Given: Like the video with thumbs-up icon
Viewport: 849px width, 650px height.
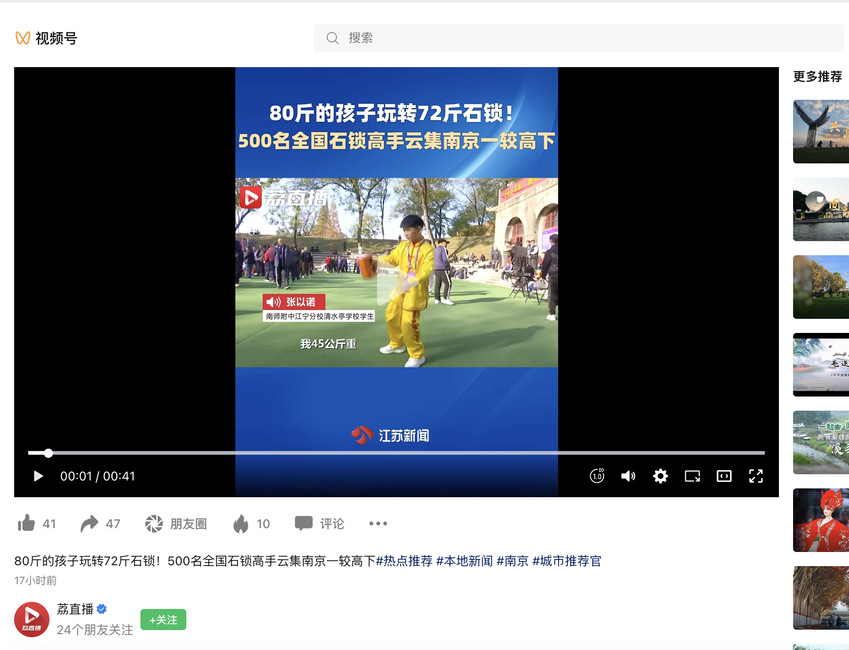Looking at the screenshot, I should (x=27, y=523).
